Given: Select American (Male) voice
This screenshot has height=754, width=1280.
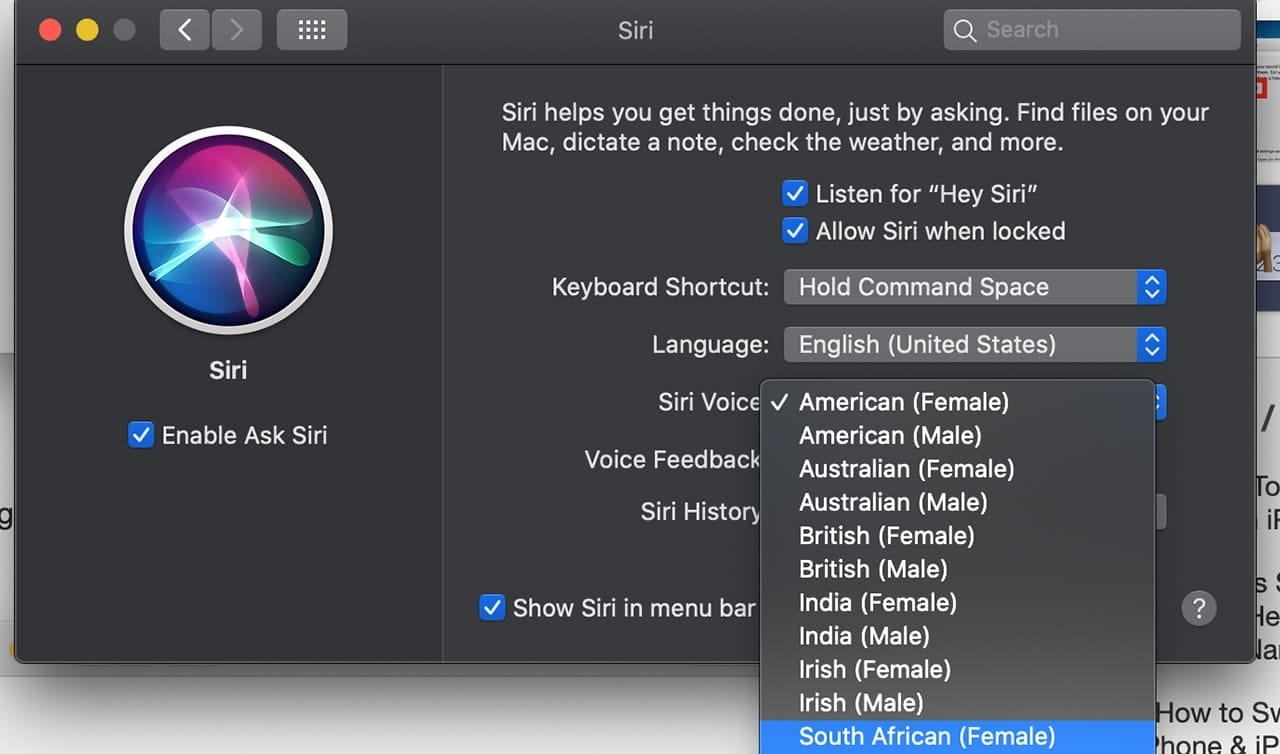Looking at the screenshot, I should tap(890, 436).
